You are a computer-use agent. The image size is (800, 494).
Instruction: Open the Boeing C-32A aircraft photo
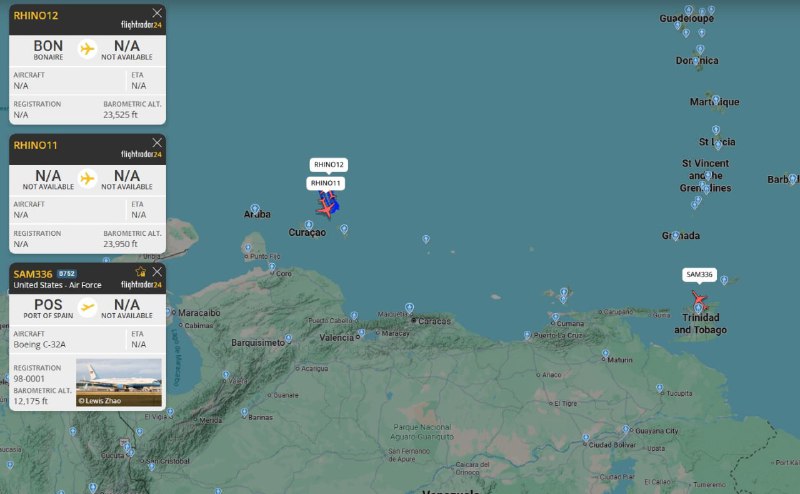click(x=118, y=382)
